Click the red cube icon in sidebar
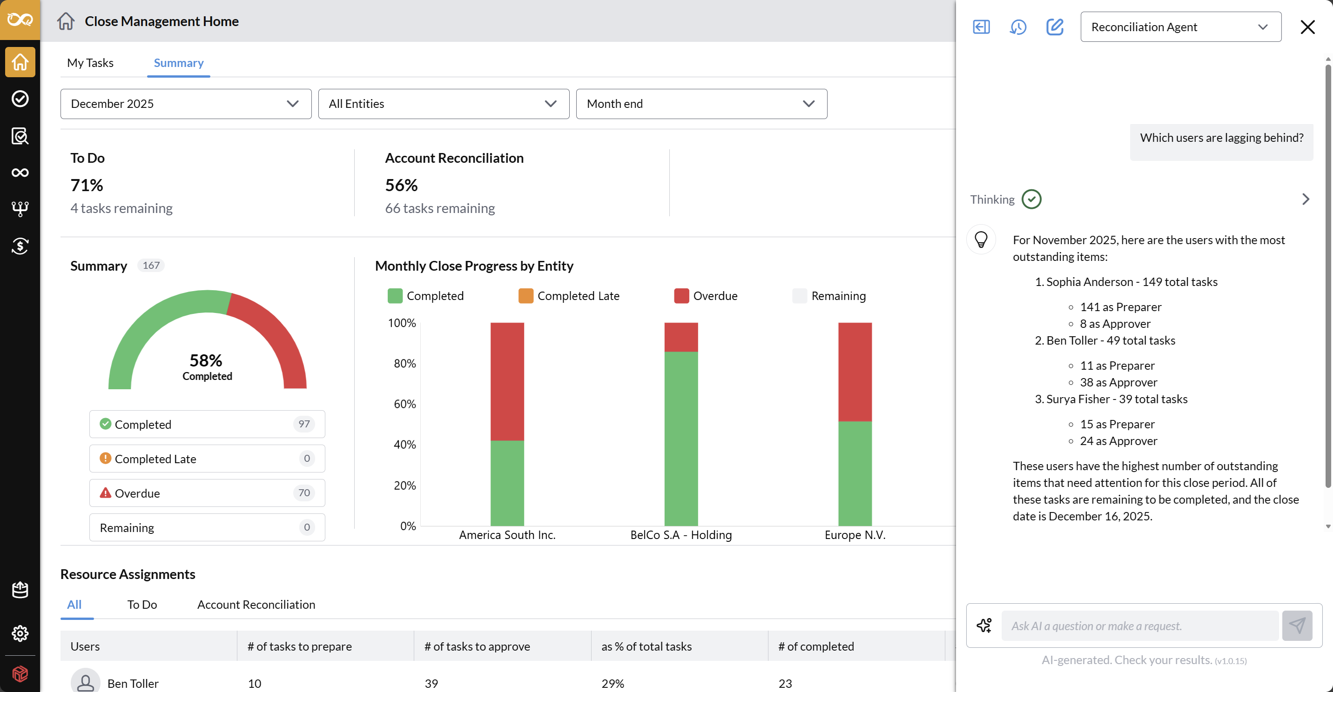Image resolution: width=1333 pixels, height=720 pixels. pos(20,674)
